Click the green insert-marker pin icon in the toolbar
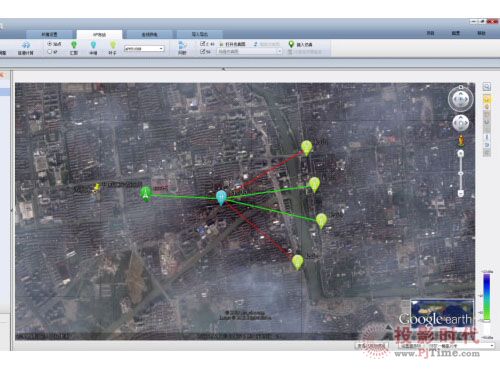 pyautogui.click(x=291, y=44)
